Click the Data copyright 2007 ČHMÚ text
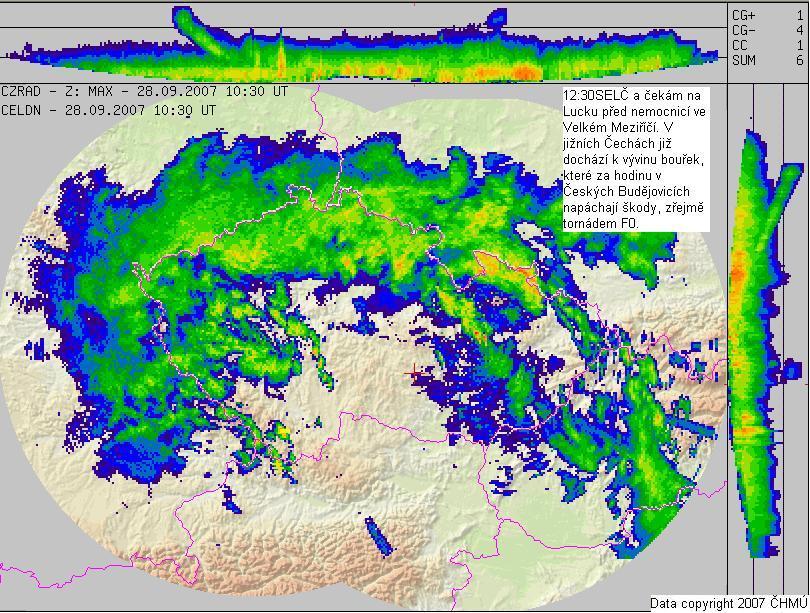 tap(728, 603)
